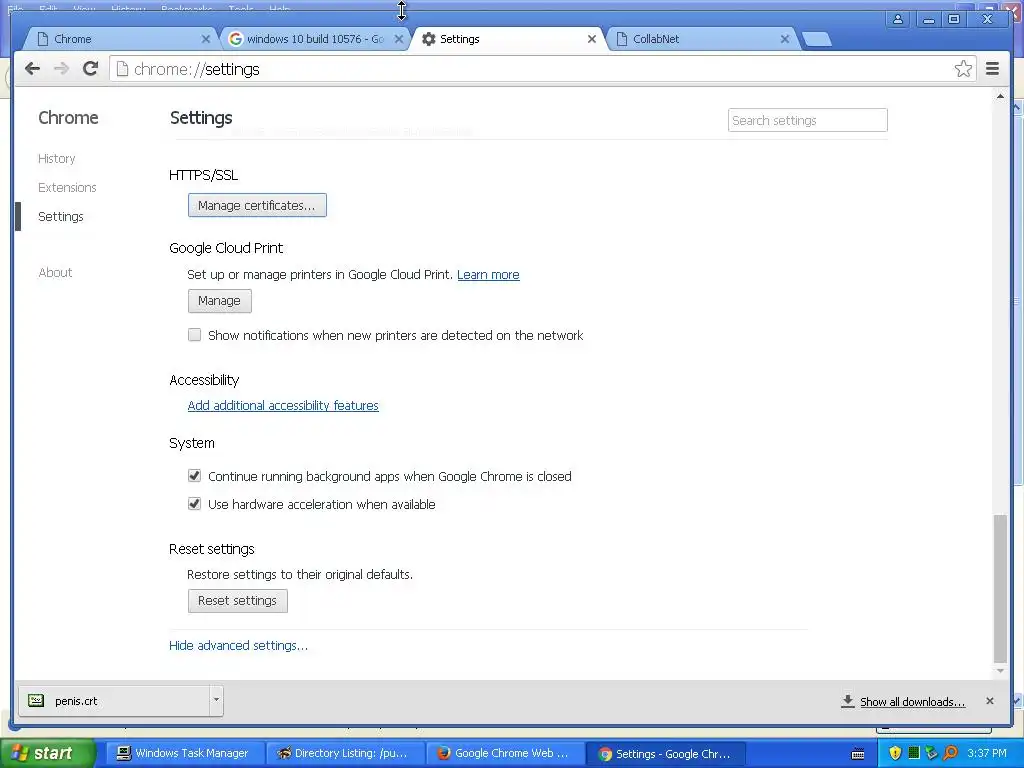
Task: Open the penis.crt download options dropdown arrow
Action: tap(216, 701)
